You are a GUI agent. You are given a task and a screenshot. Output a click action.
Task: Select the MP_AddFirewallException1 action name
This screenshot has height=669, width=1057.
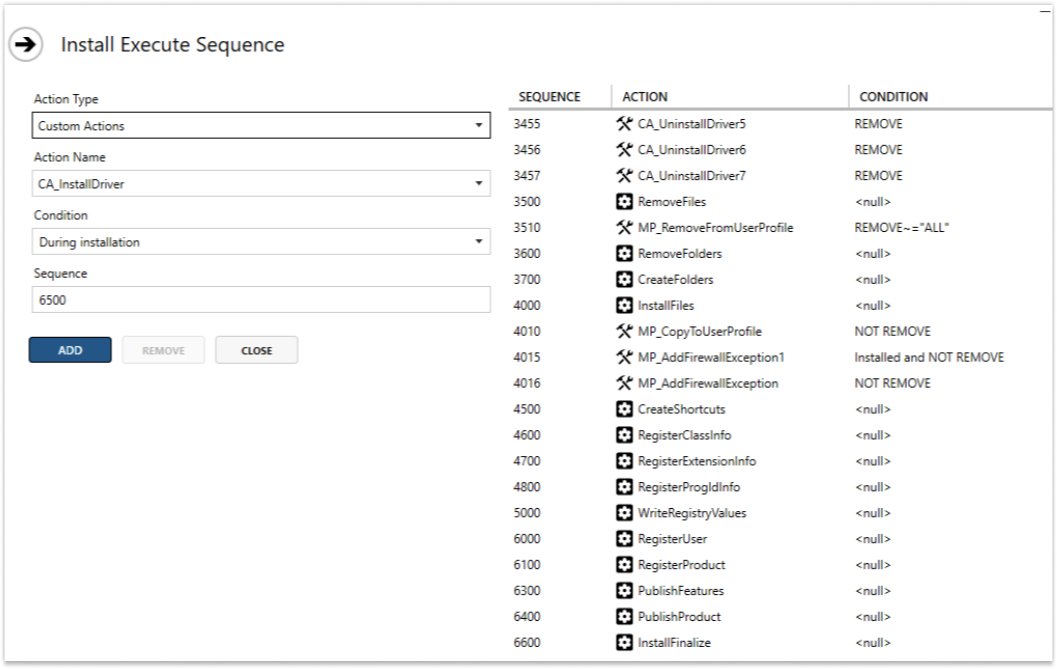[711, 357]
